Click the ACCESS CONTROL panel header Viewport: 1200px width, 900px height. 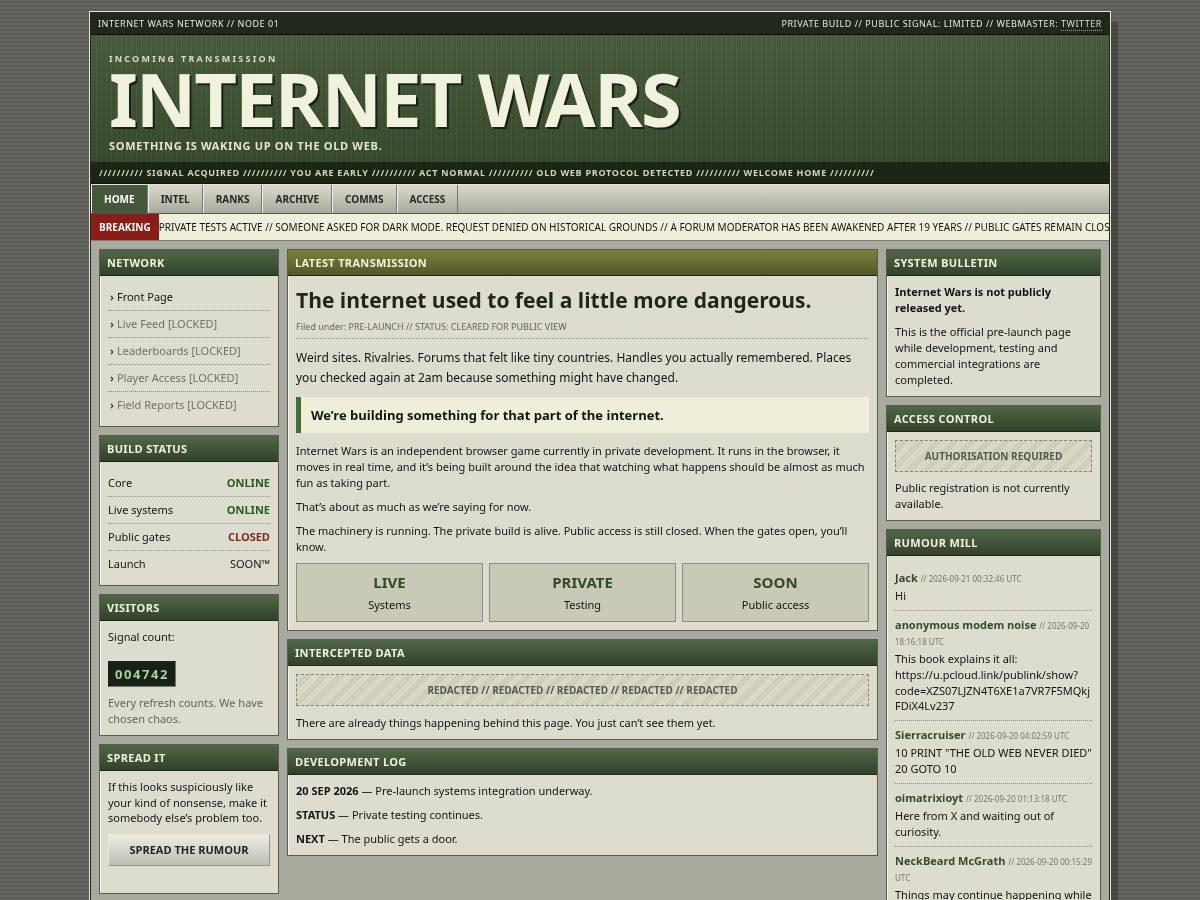(x=993, y=419)
